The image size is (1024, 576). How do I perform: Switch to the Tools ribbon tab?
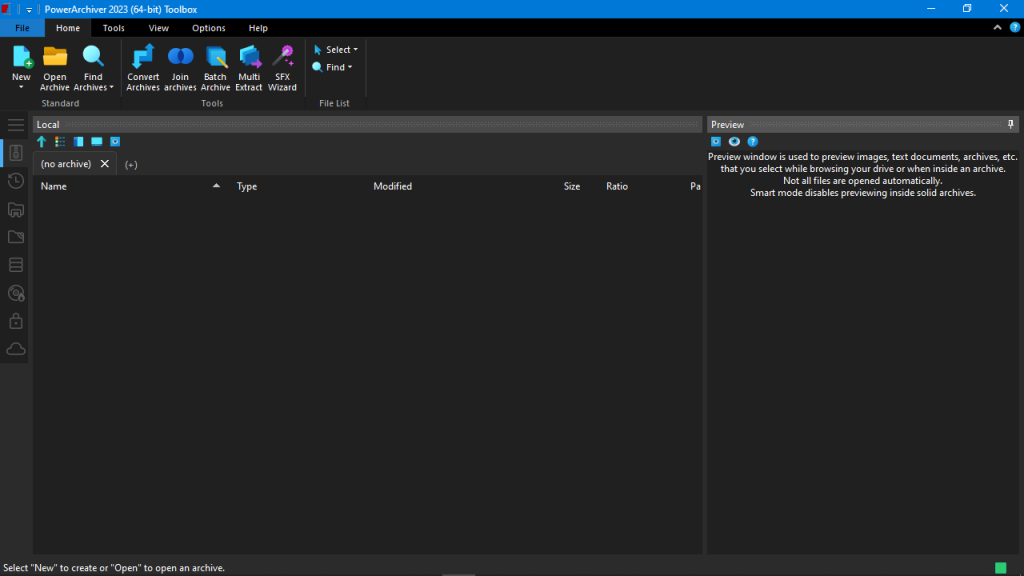tap(113, 27)
